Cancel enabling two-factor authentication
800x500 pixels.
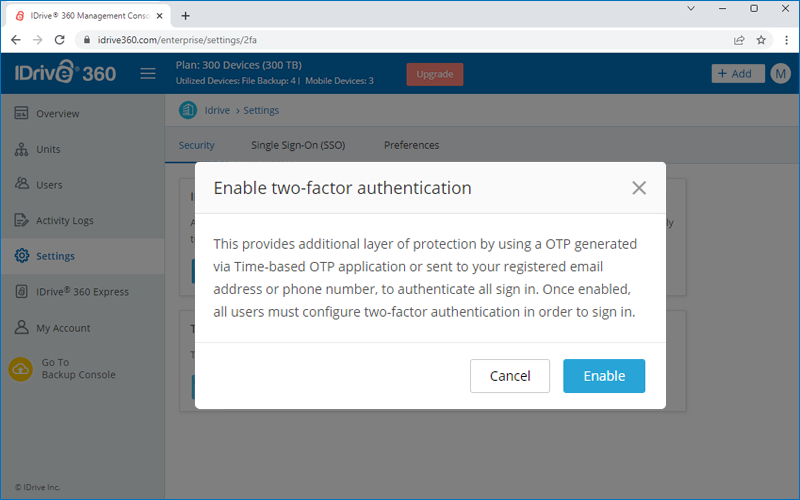(x=510, y=376)
